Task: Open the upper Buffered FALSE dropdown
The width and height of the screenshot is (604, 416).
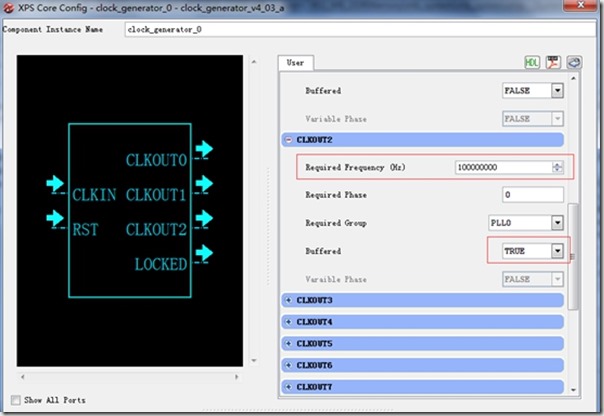Action: coord(557,91)
